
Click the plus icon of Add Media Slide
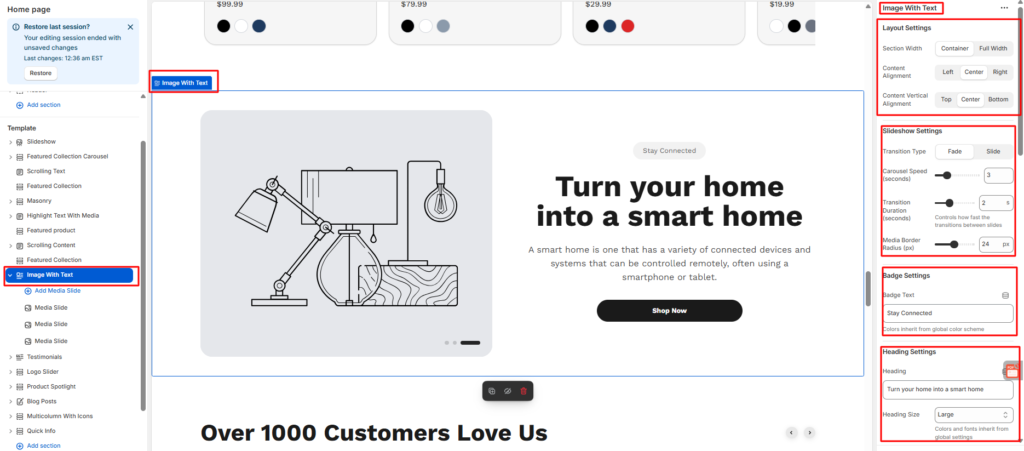27,291
